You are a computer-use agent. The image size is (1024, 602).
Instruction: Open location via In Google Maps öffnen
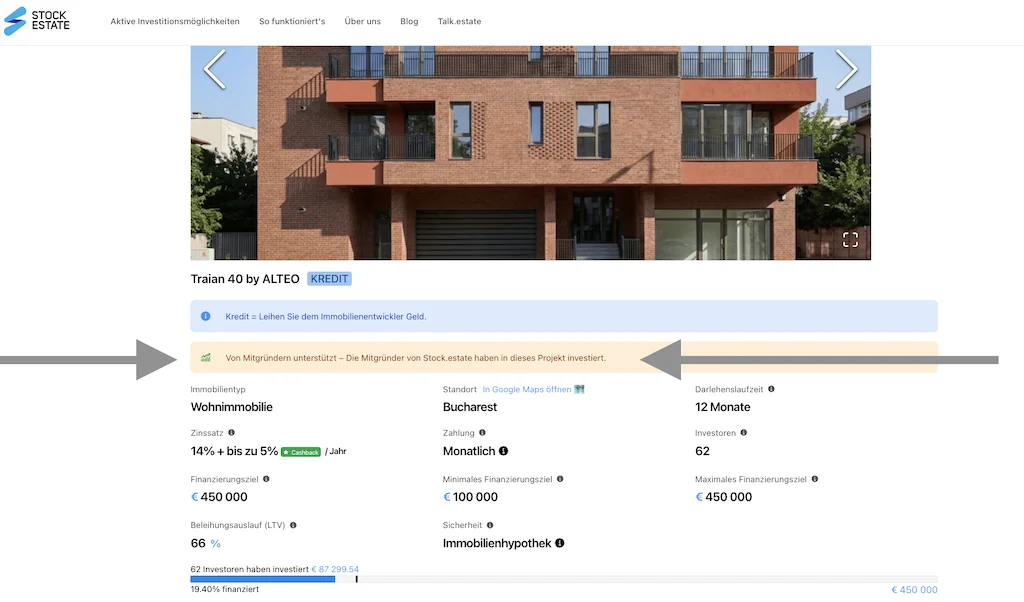tap(526, 389)
